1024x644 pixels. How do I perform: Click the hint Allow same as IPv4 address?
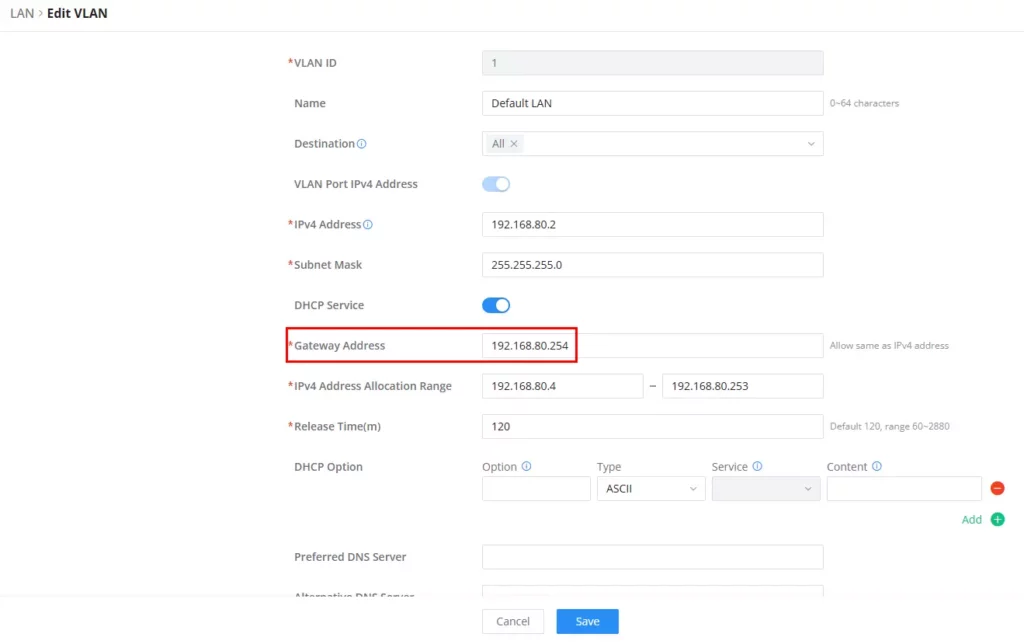coord(889,346)
